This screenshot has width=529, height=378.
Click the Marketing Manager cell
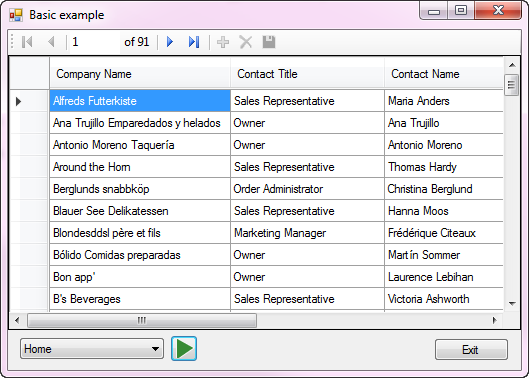coord(307,233)
